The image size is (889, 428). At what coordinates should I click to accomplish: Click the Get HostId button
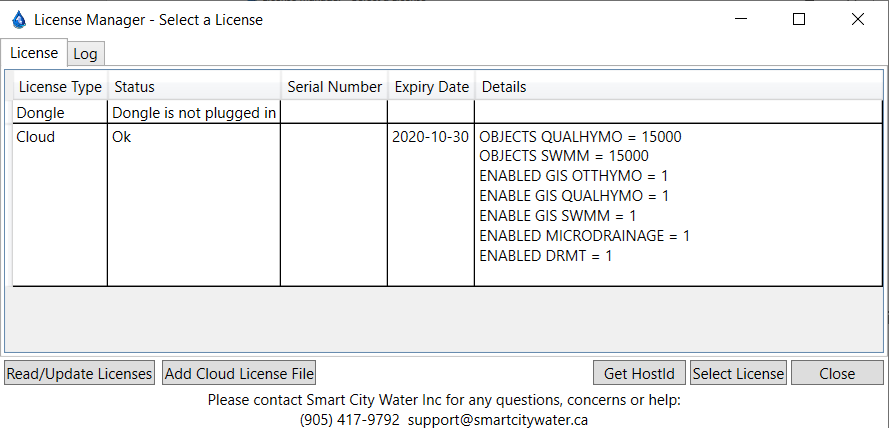pyautogui.click(x=639, y=374)
